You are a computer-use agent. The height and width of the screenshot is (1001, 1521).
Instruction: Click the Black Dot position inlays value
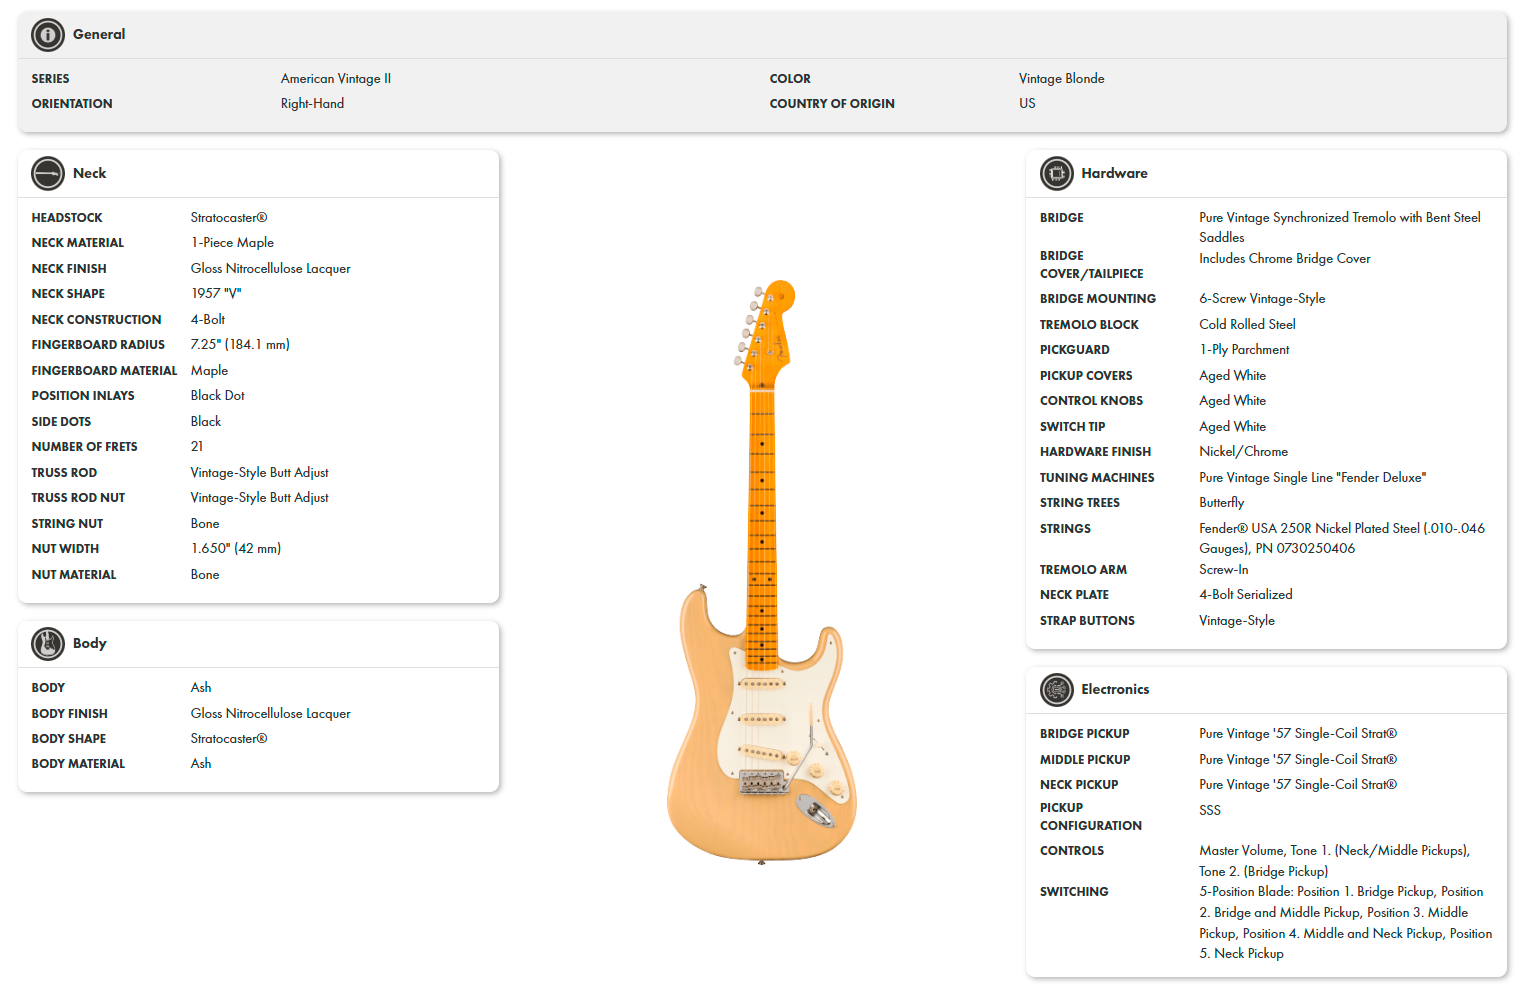pyautogui.click(x=218, y=396)
